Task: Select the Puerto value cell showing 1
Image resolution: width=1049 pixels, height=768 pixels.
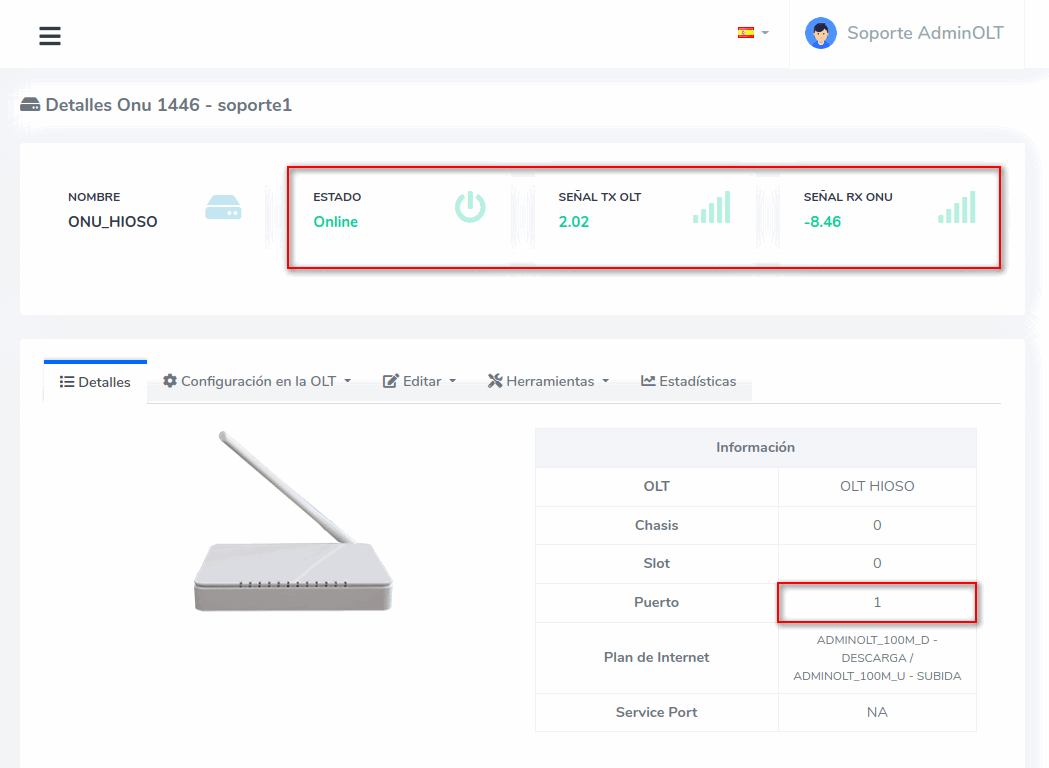Action: [877, 603]
